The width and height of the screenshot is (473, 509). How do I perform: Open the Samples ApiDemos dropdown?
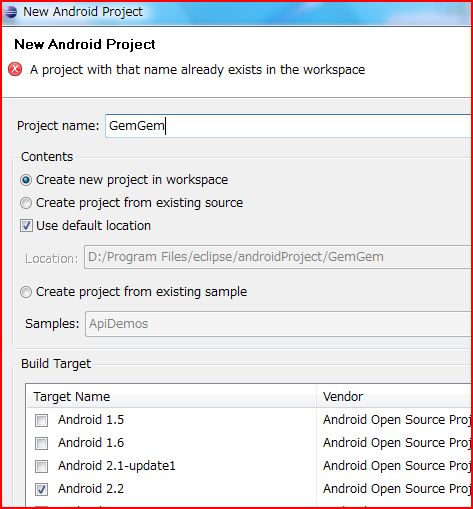278,324
